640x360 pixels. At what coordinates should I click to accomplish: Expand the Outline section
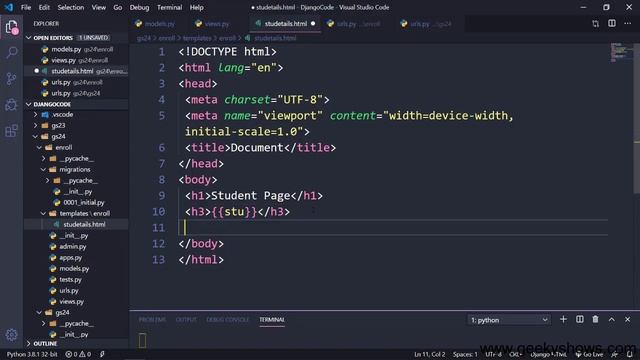tap(77, 344)
